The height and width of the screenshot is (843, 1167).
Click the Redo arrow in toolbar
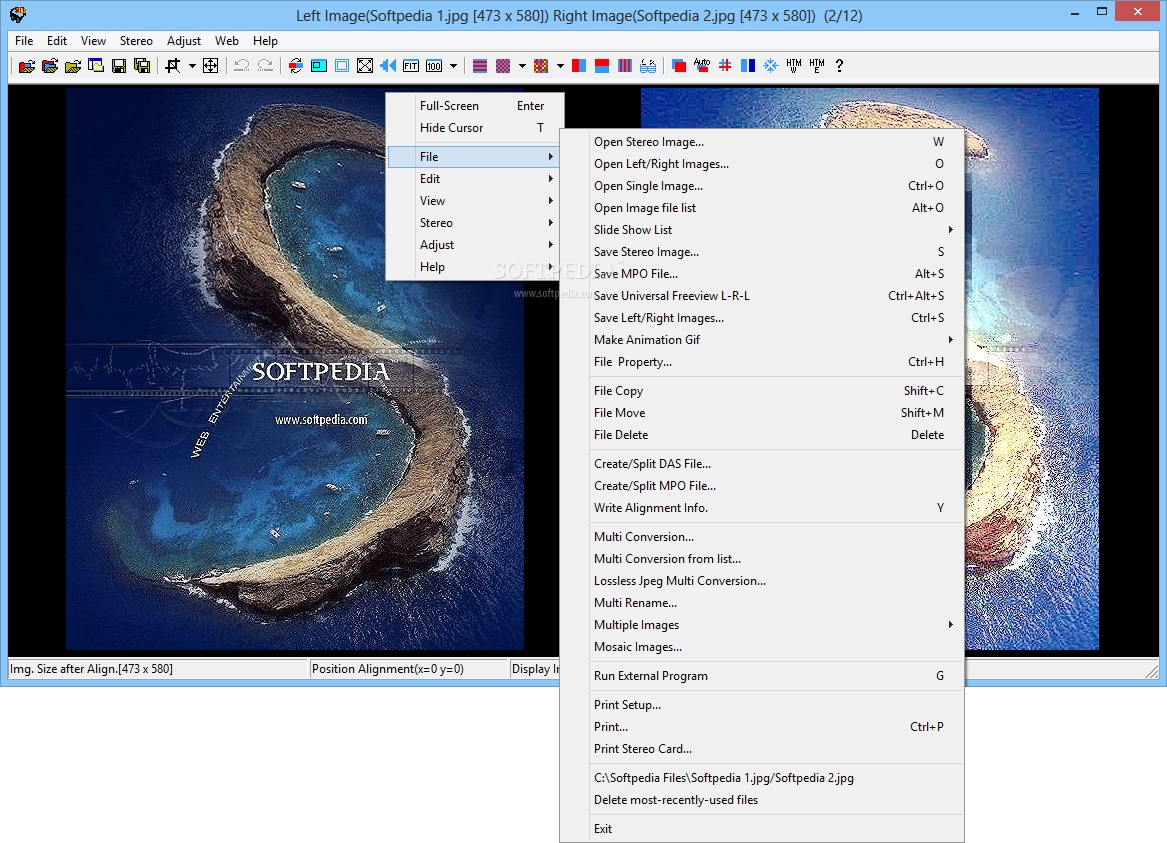[265, 65]
